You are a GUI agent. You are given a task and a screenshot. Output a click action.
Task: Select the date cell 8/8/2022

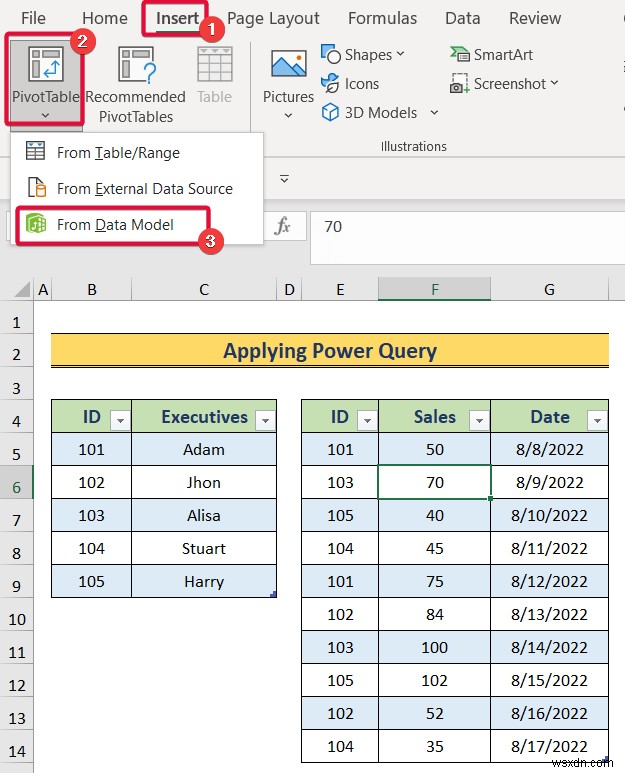[x=549, y=450]
